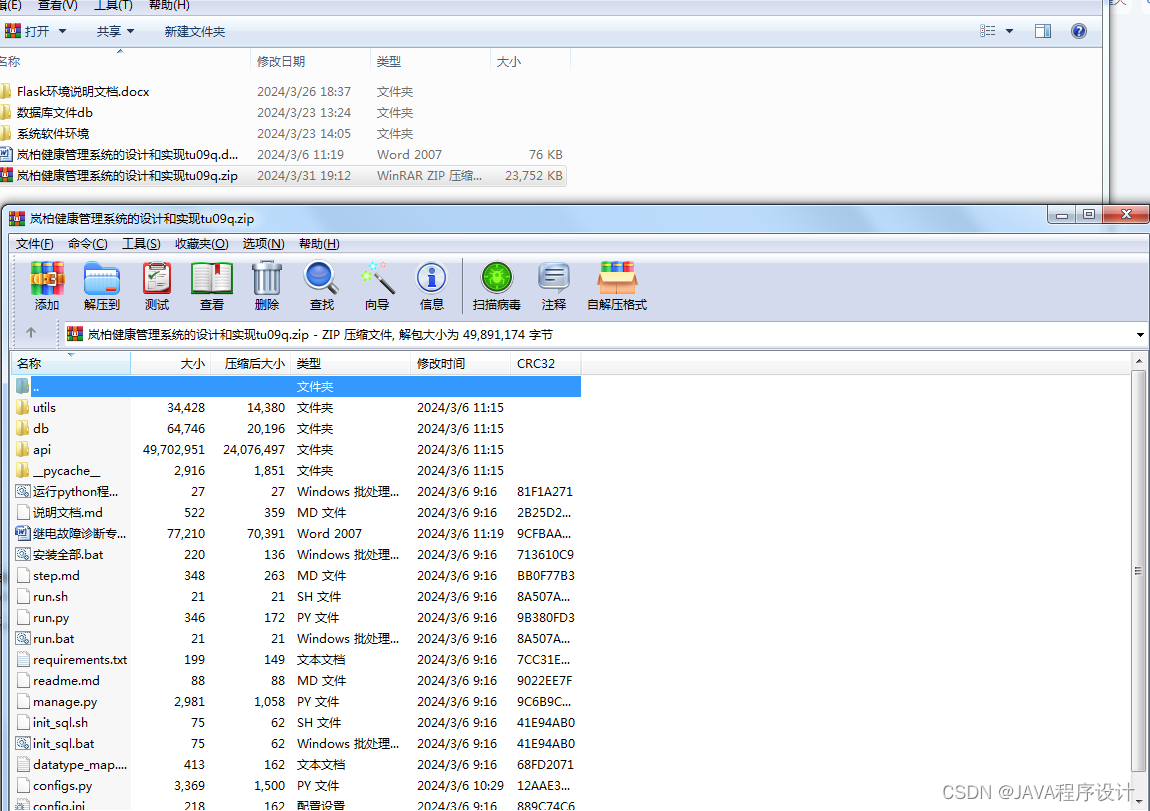Viewport: 1150px width, 811px height.
Task: Sort by CRC32 column header
Action: point(546,363)
